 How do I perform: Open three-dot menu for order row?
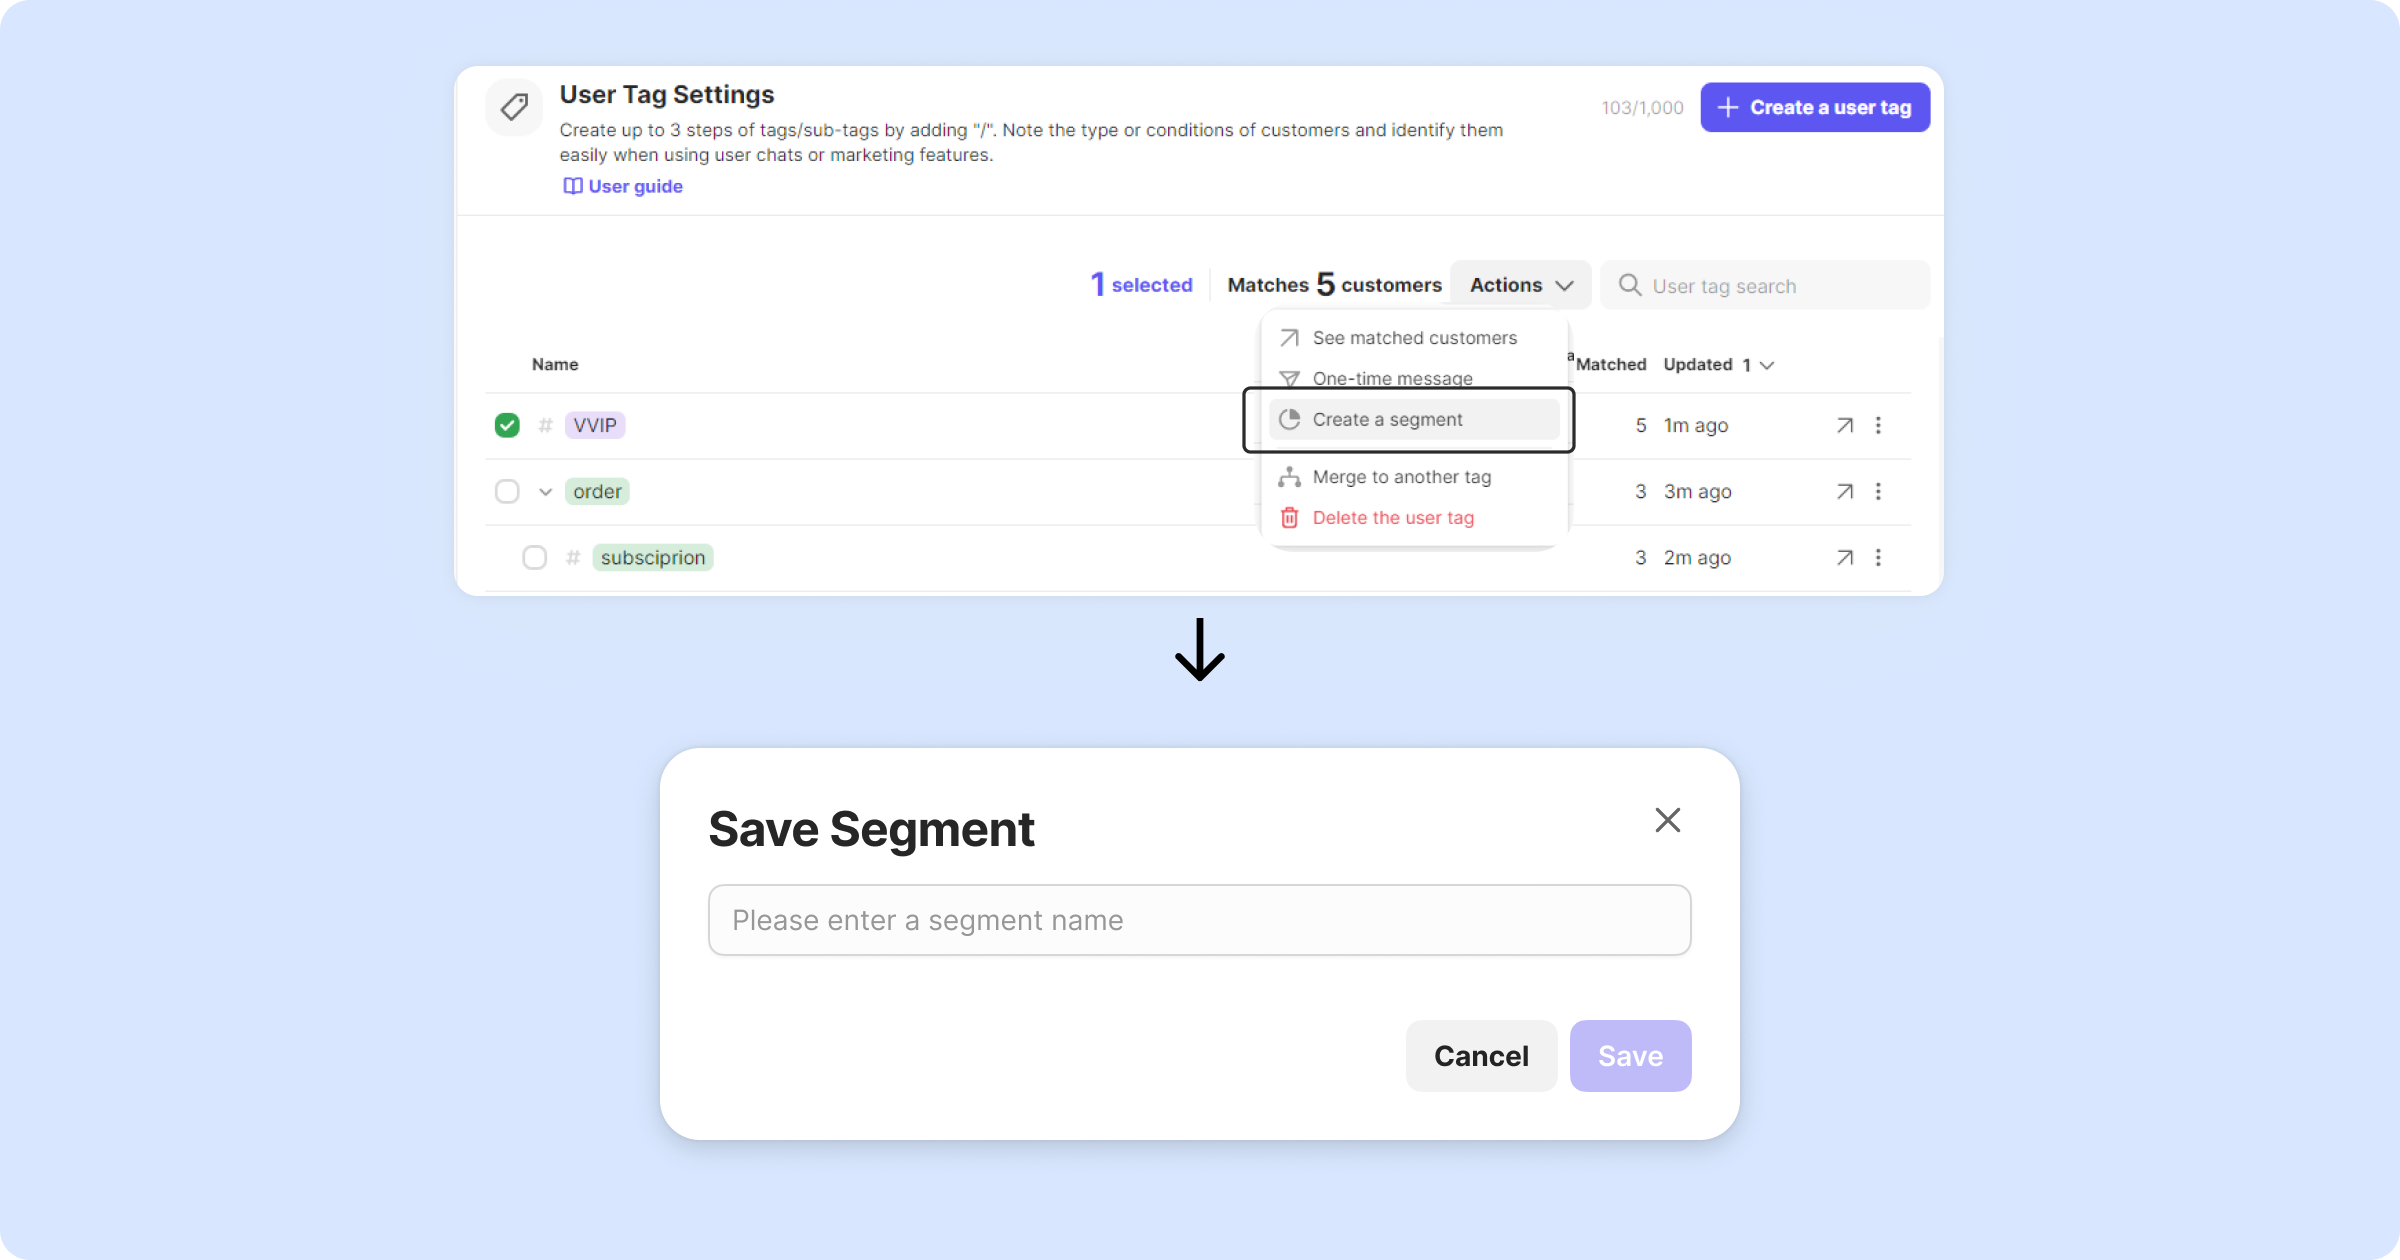coord(1878,492)
